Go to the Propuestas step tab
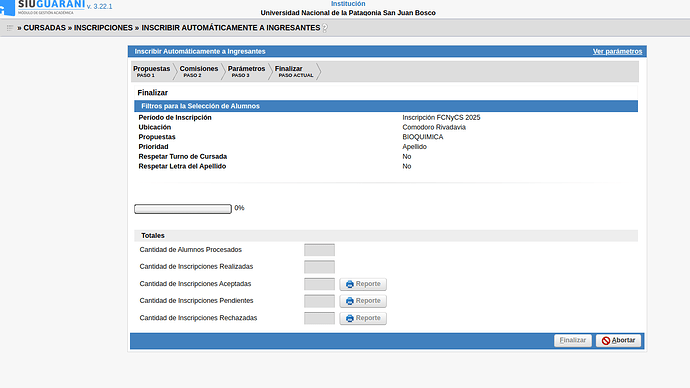Viewport: 690px width, 388px height. (151, 71)
